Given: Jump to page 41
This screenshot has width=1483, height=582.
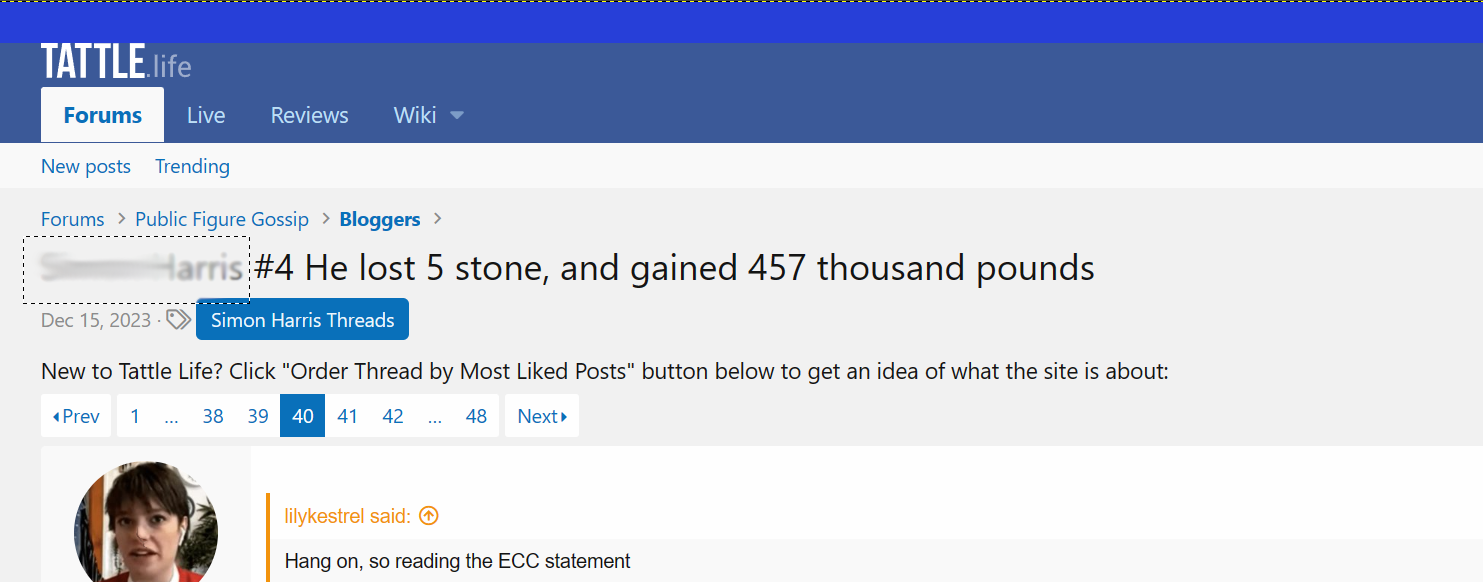Looking at the screenshot, I should point(347,416).
